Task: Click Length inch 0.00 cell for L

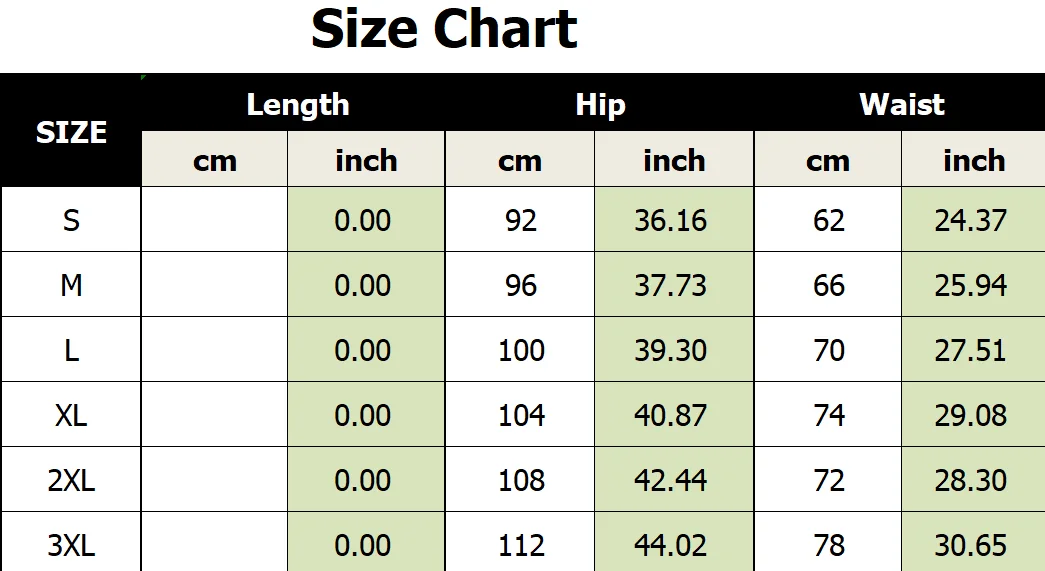Action: click(366, 350)
